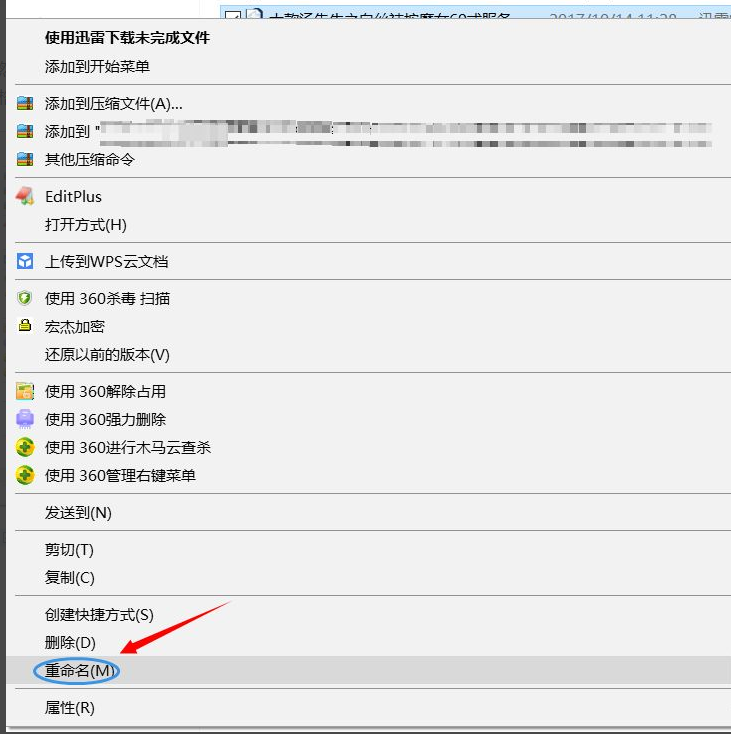This screenshot has width=731, height=734.
Task: Click the 360 antivirus shield icon
Action: [x=25, y=298]
